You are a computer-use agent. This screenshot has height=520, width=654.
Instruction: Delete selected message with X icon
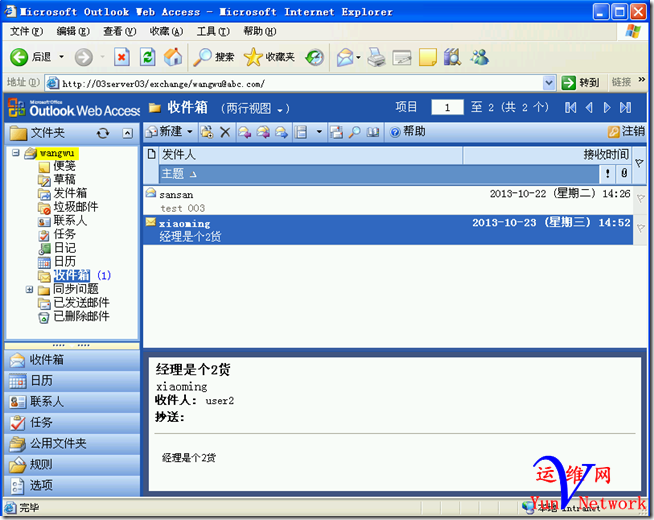225,132
